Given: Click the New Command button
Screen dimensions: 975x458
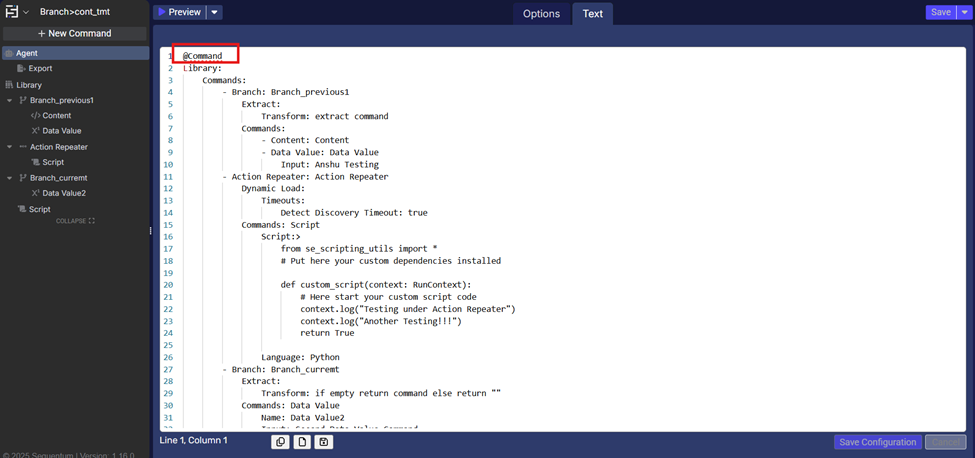Looking at the screenshot, I should [75, 34].
